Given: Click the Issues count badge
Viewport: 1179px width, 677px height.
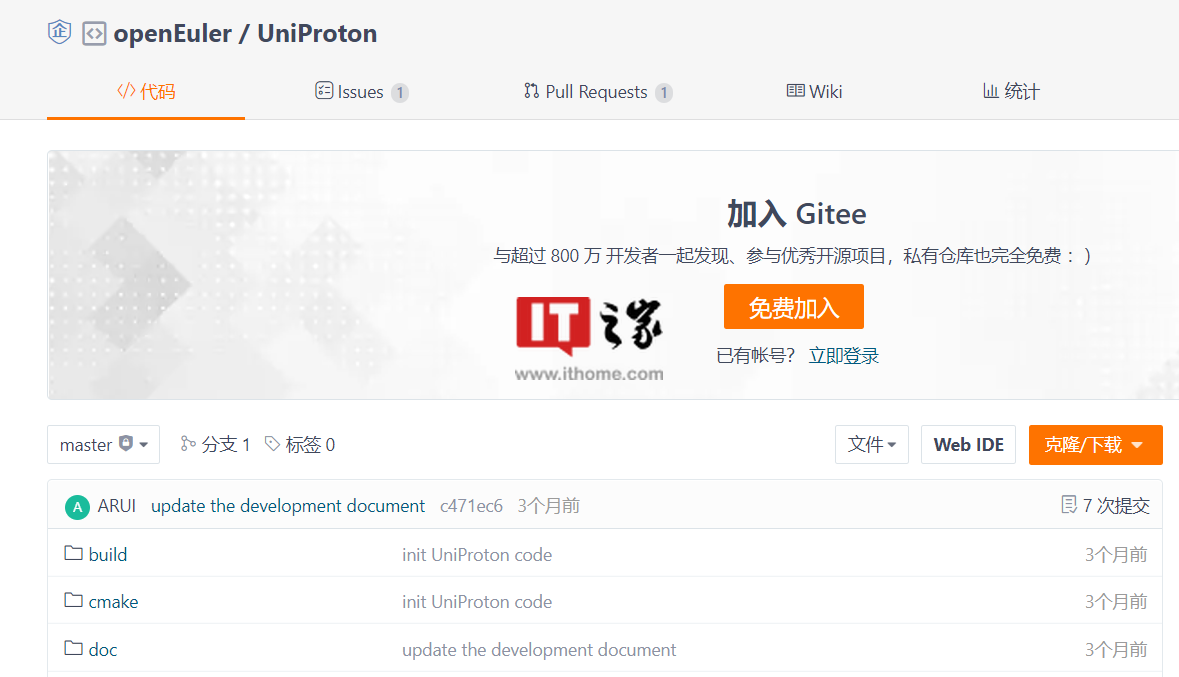Looking at the screenshot, I should tap(400, 93).
